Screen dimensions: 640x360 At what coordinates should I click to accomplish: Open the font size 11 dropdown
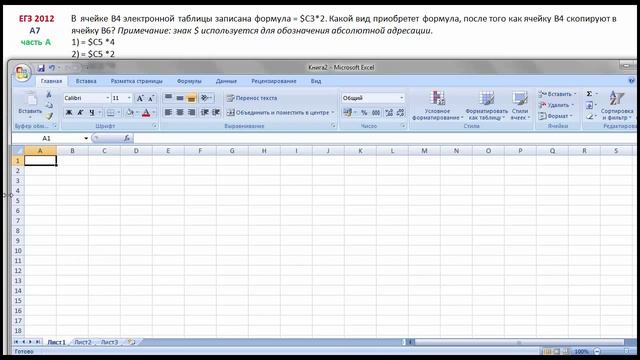pos(129,98)
